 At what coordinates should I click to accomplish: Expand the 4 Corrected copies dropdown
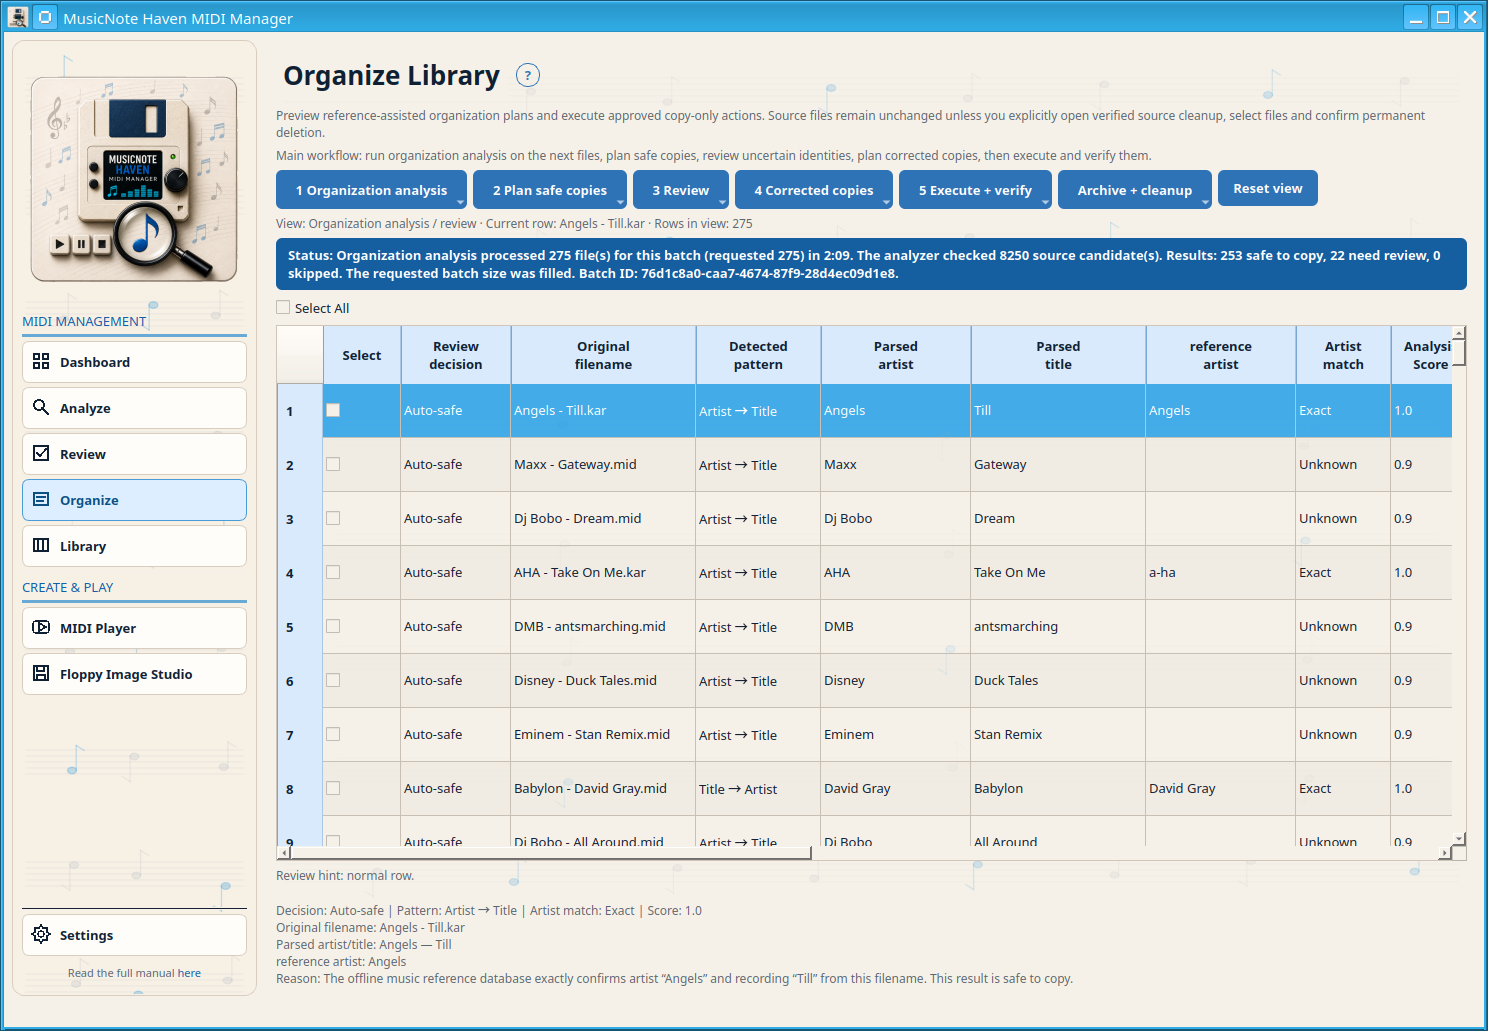(814, 190)
